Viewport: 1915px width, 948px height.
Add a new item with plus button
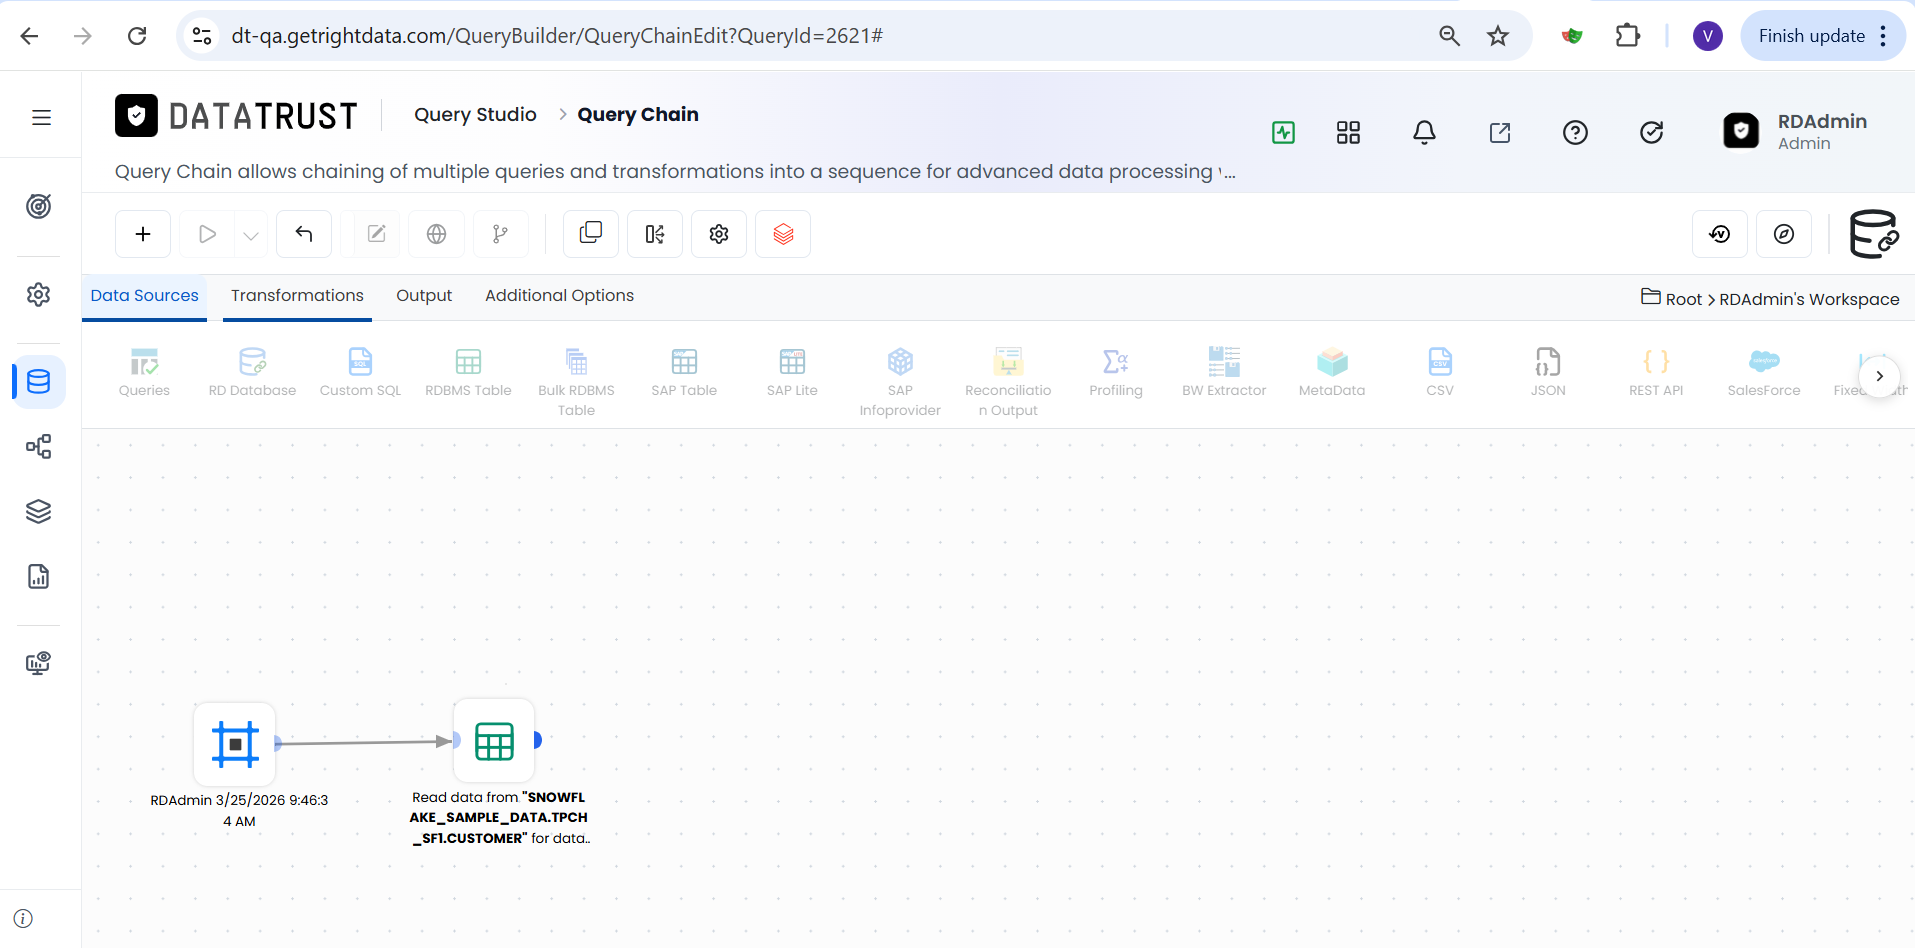[x=143, y=234]
